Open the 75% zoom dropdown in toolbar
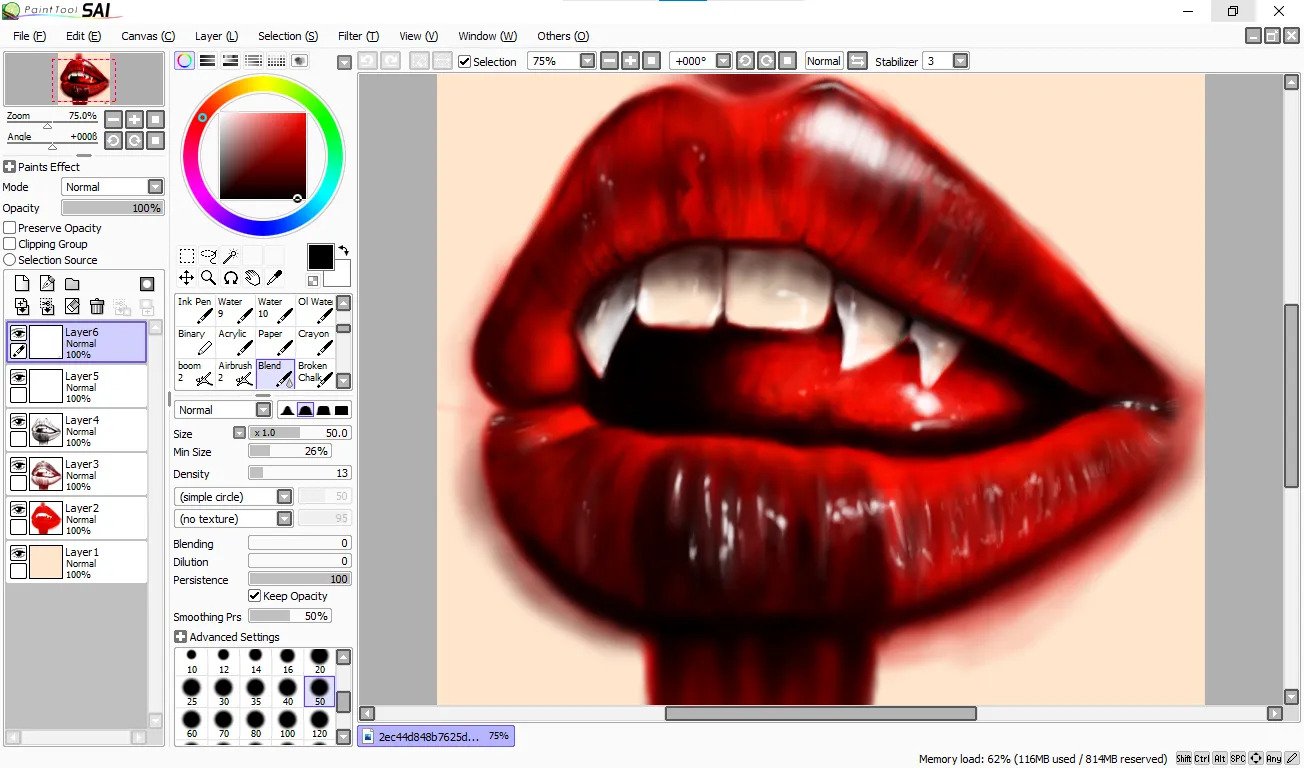The width and height of the screenshot is (1304, 768). tap(587, 61)
